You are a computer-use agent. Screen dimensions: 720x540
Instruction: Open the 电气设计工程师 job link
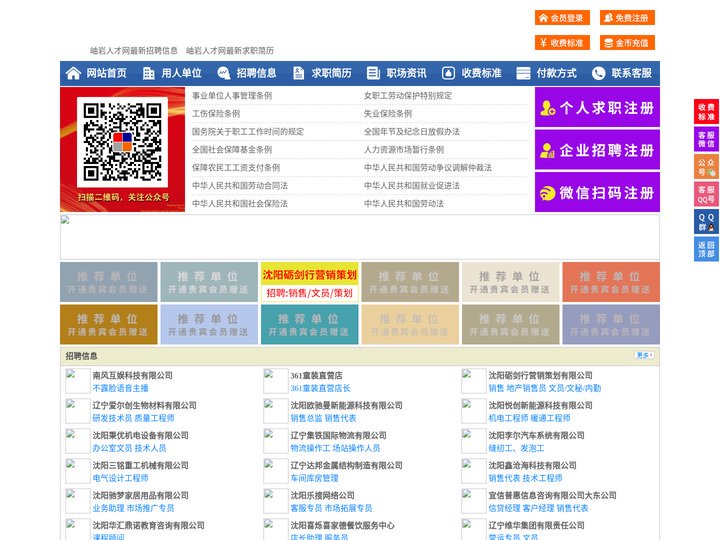tap(120, 478)
